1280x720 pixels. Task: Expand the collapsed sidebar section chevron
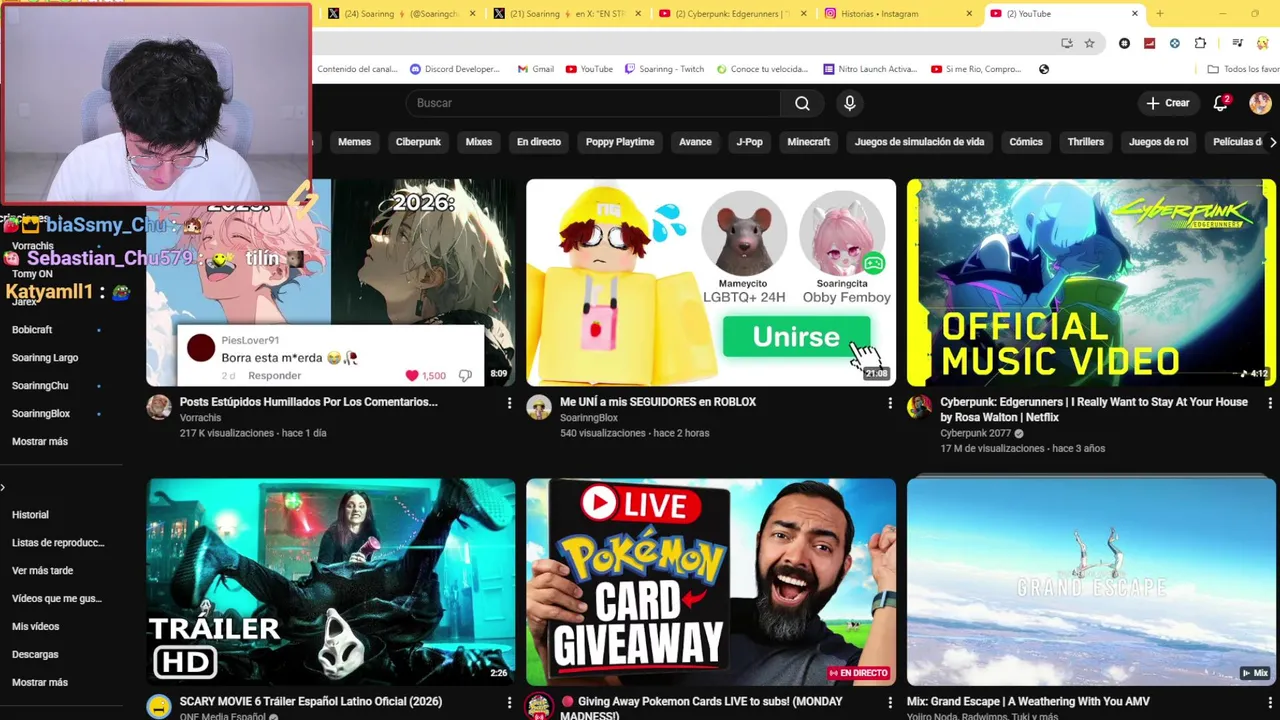[3, 487]
